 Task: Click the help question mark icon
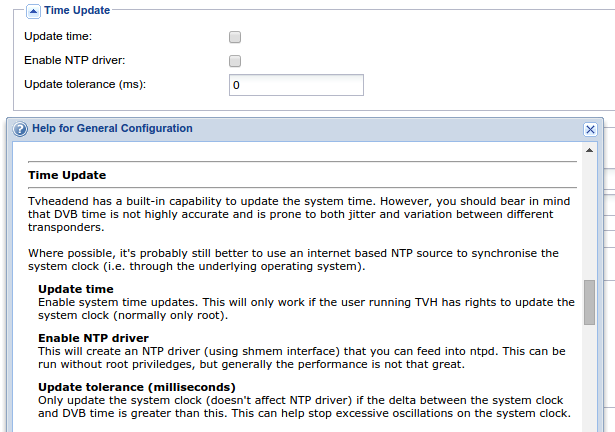click(x=20, y=129)
